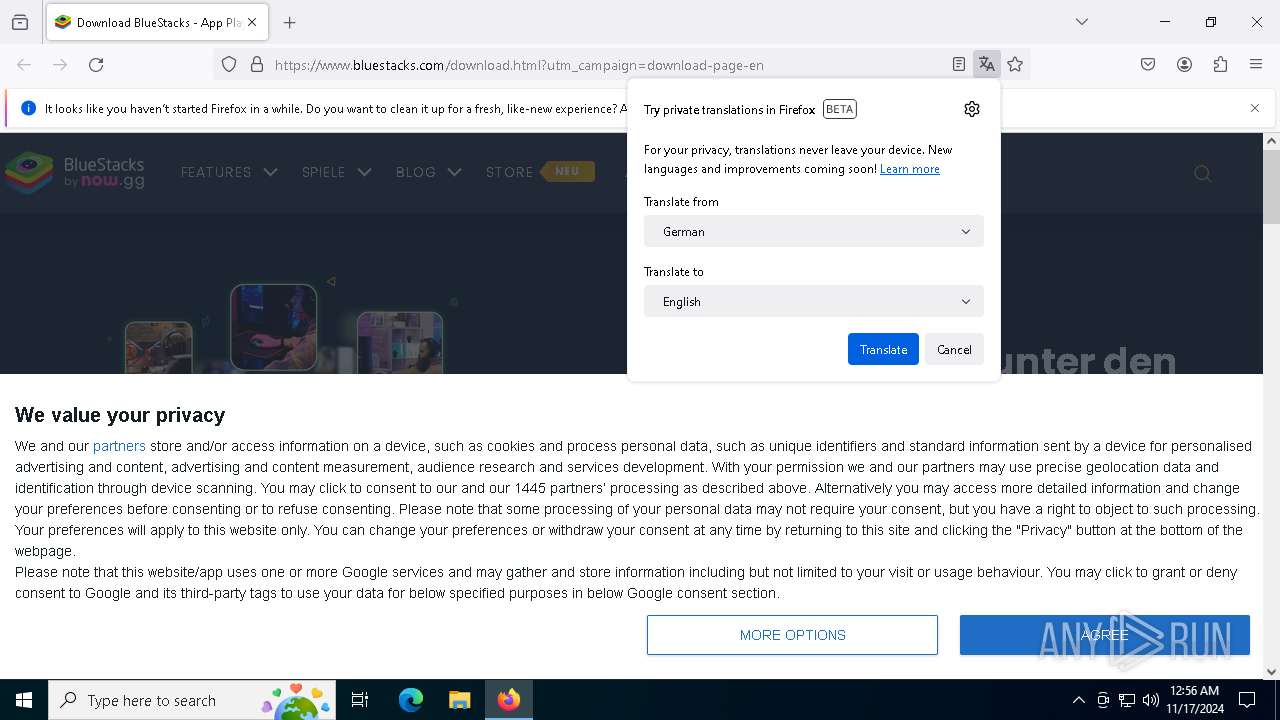Reload the current page

pos(96,65)
